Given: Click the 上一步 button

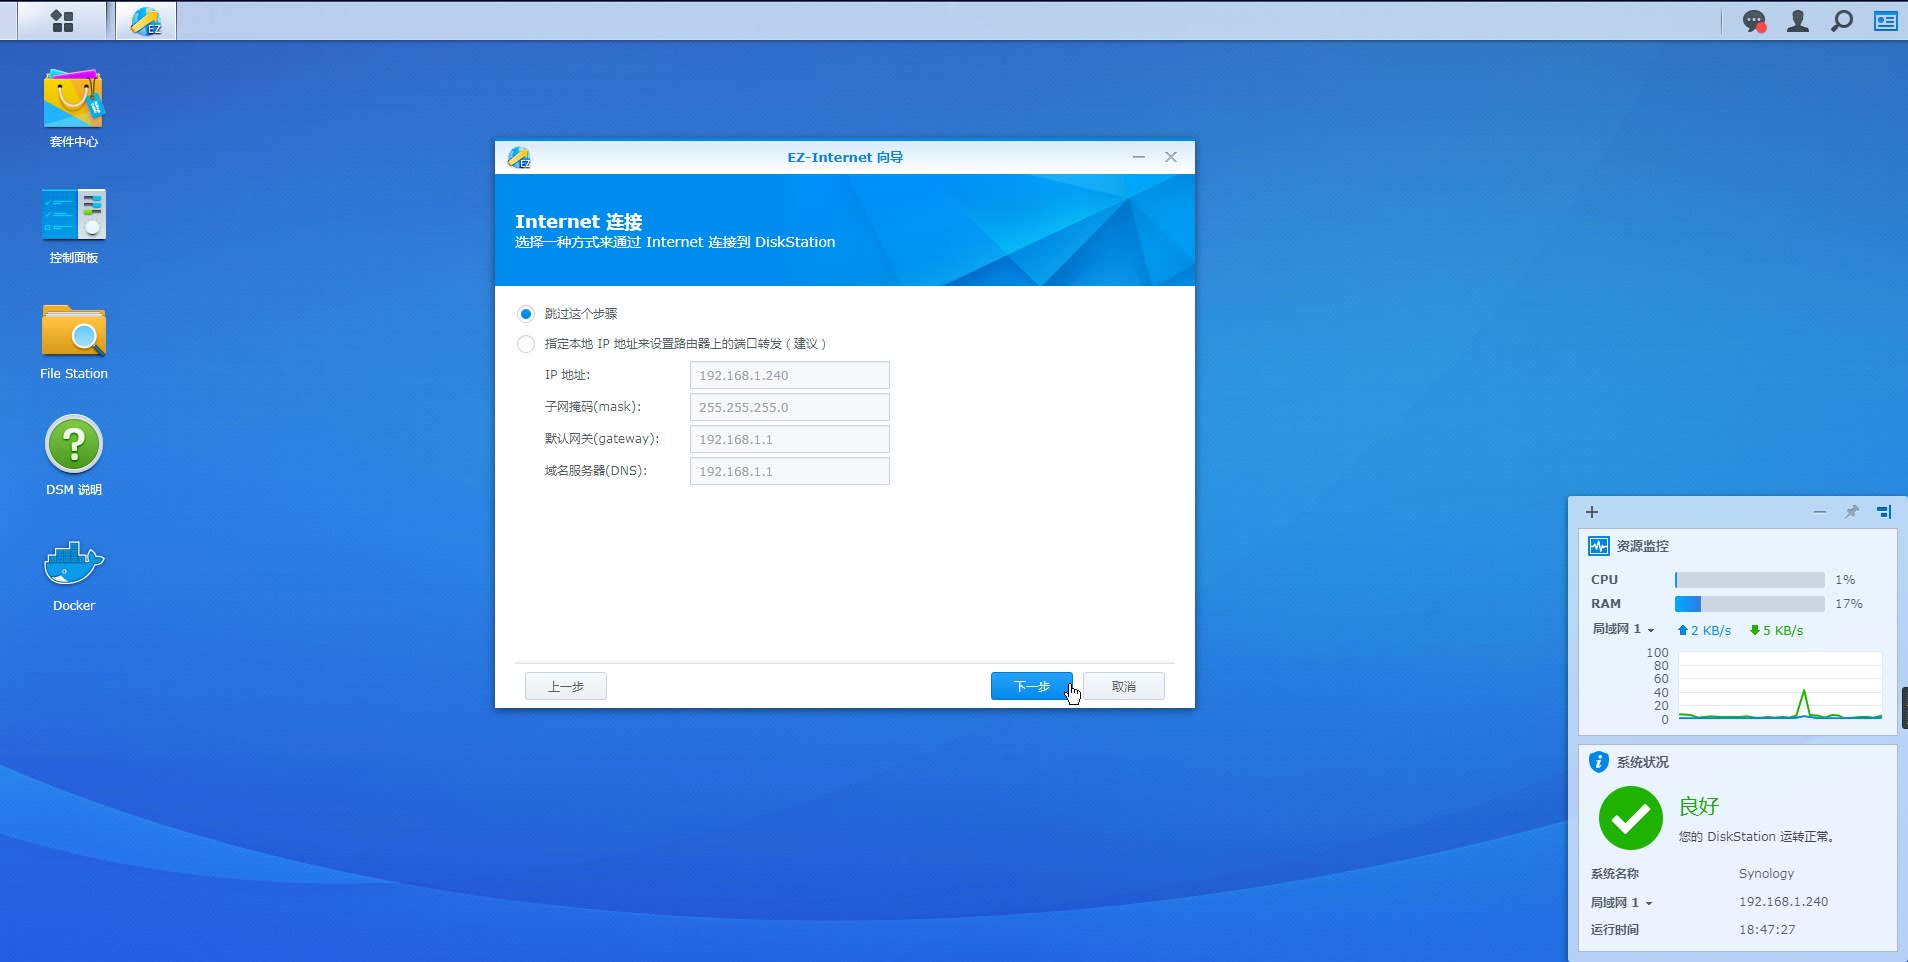Looking at the screenshot, I should pyautogui.click(x=566, y=686).
